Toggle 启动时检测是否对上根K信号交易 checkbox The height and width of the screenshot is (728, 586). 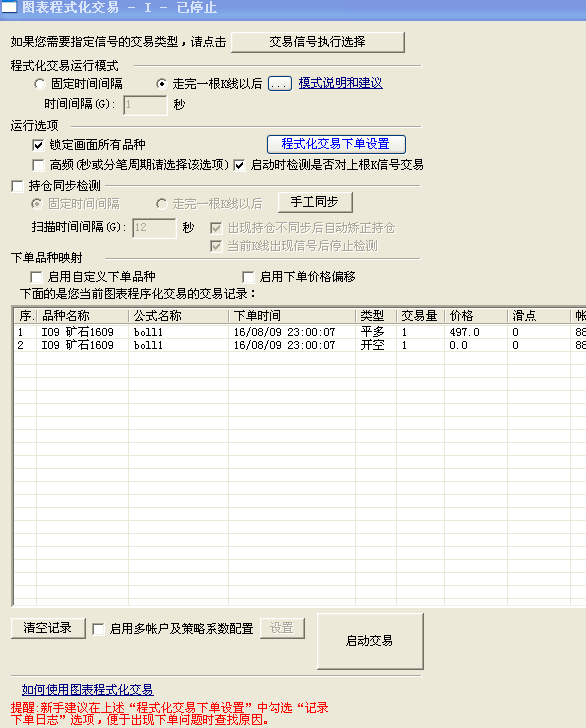tap(239, 165)
